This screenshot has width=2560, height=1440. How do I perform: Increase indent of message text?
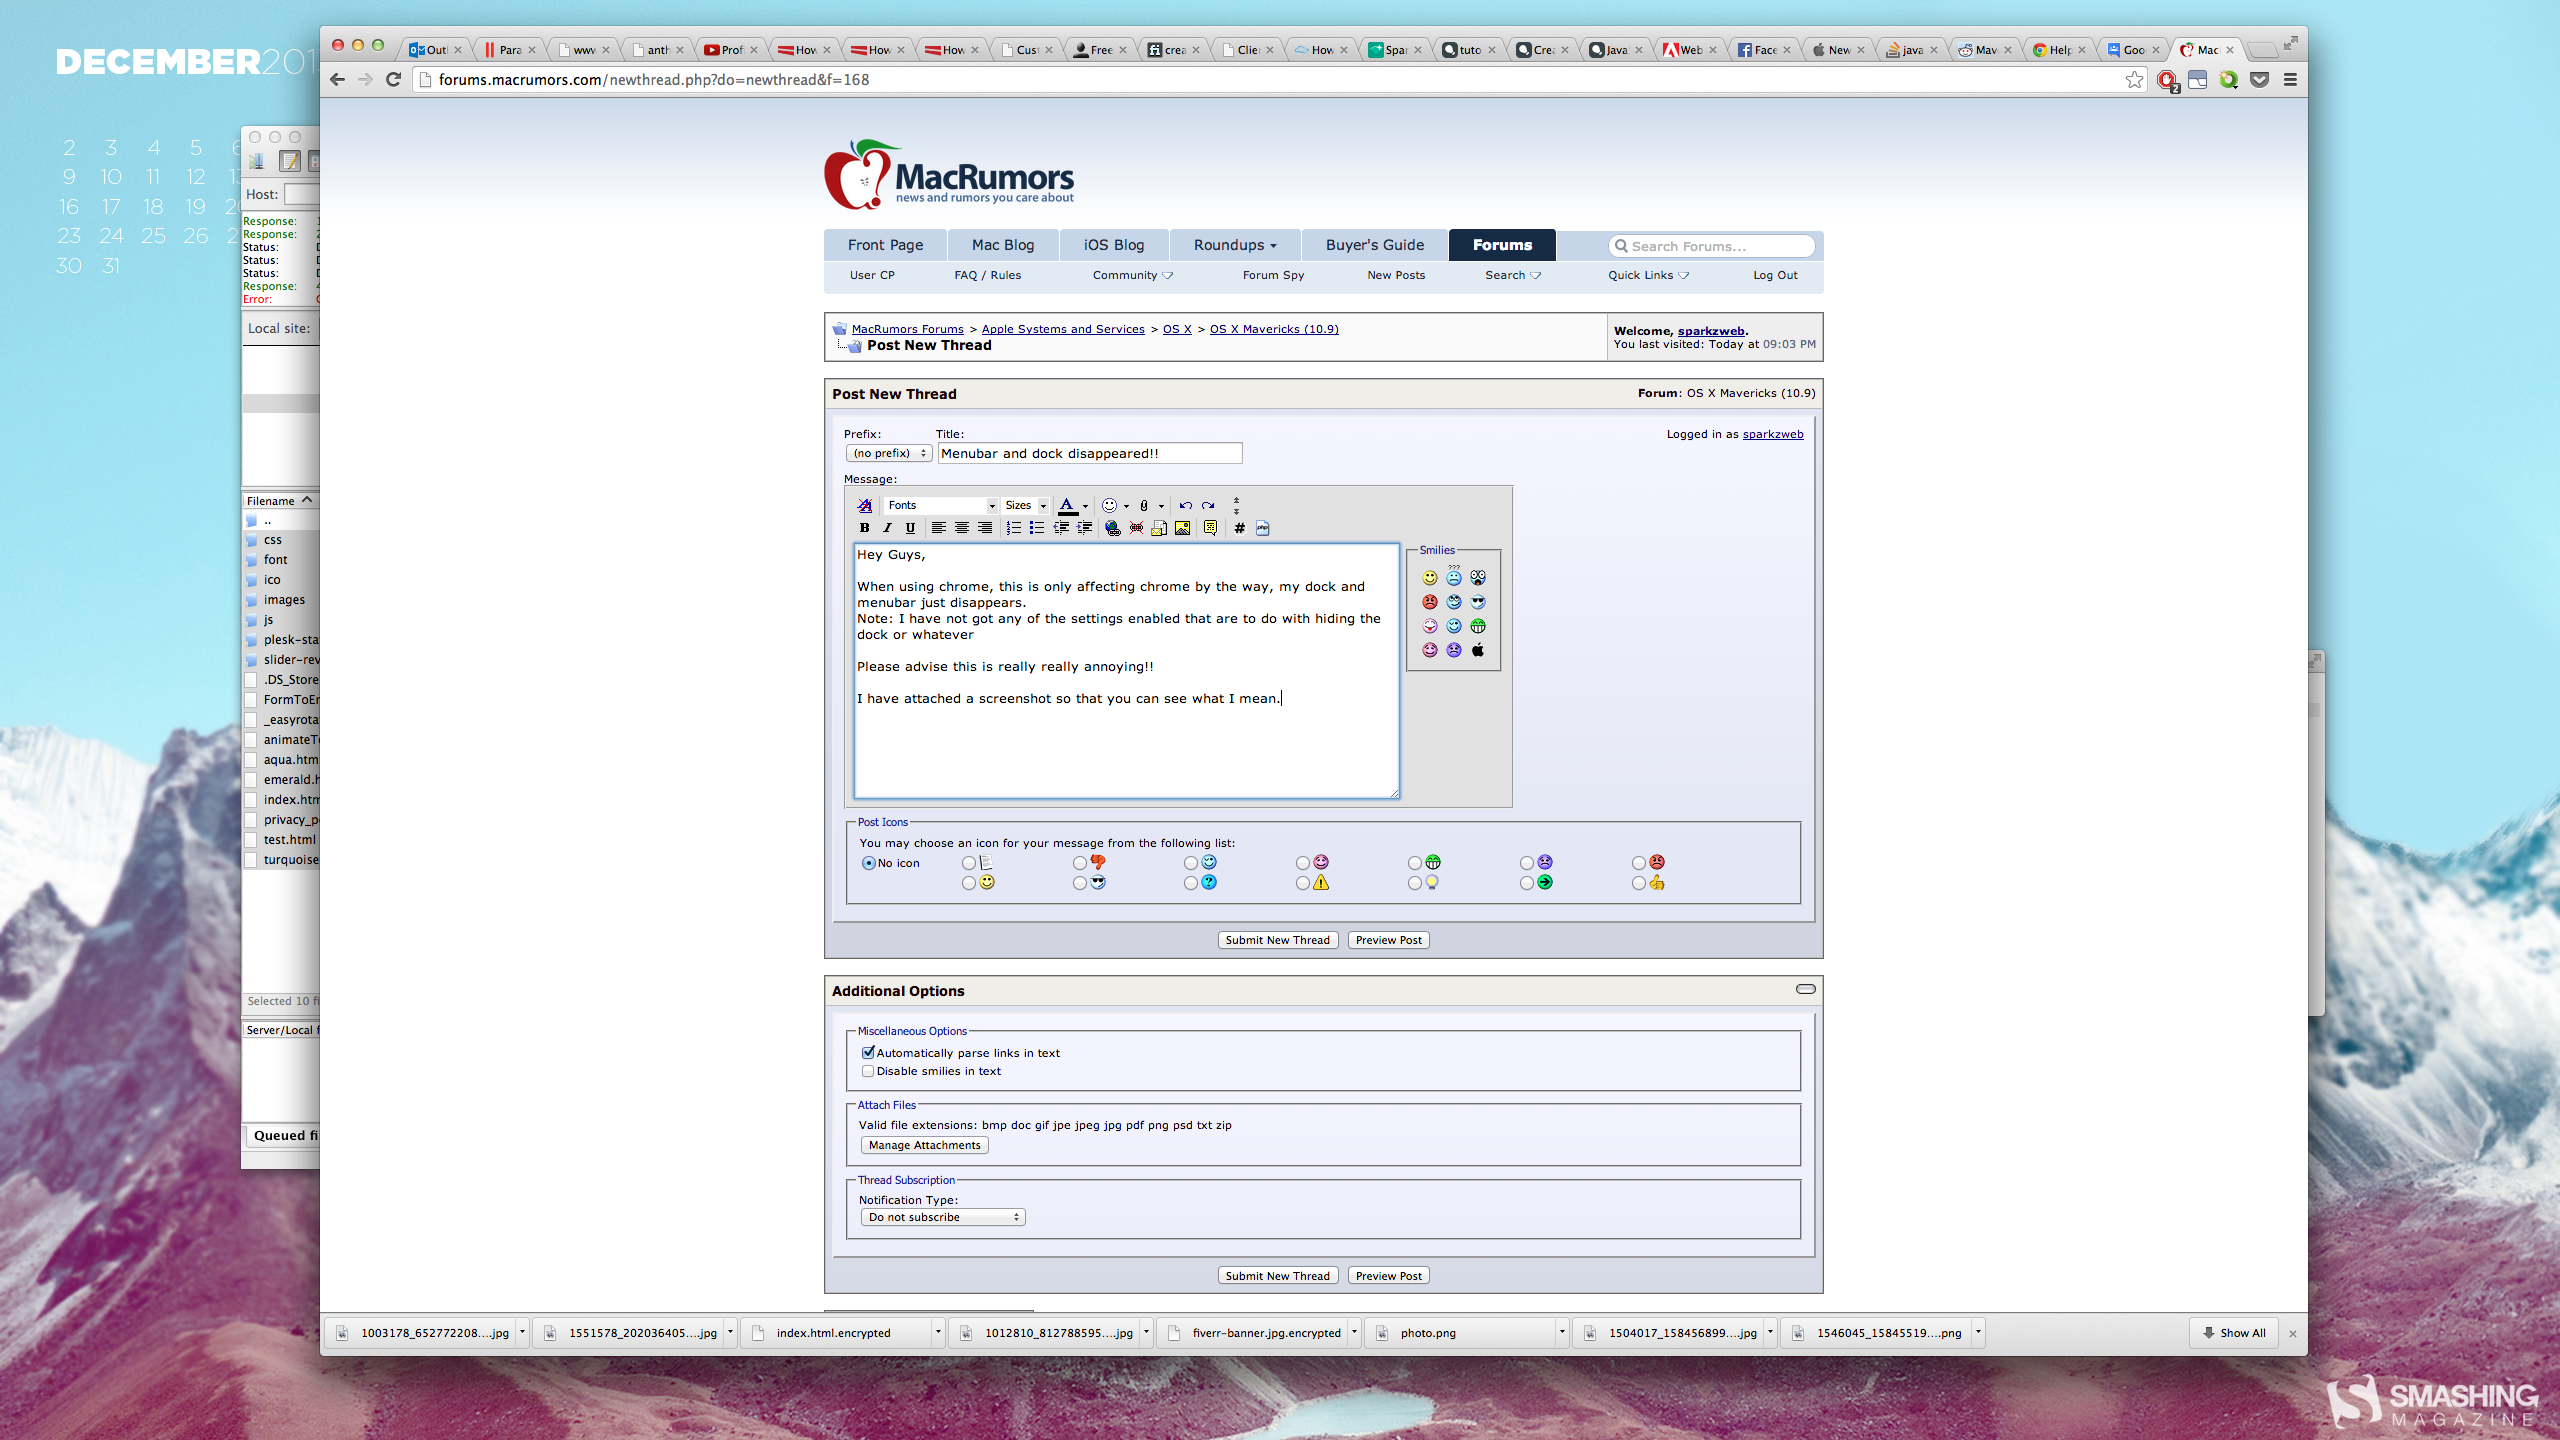point(1084,528)
